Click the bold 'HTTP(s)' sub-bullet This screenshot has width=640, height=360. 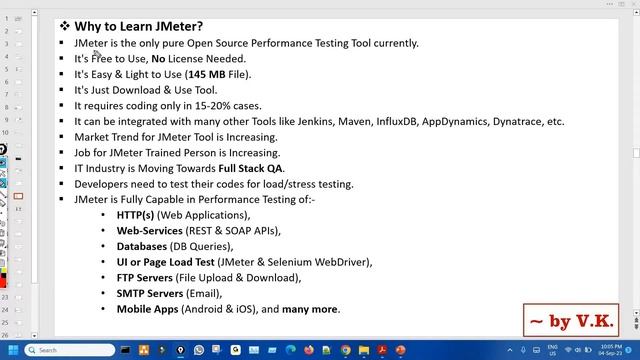[136, 216]
